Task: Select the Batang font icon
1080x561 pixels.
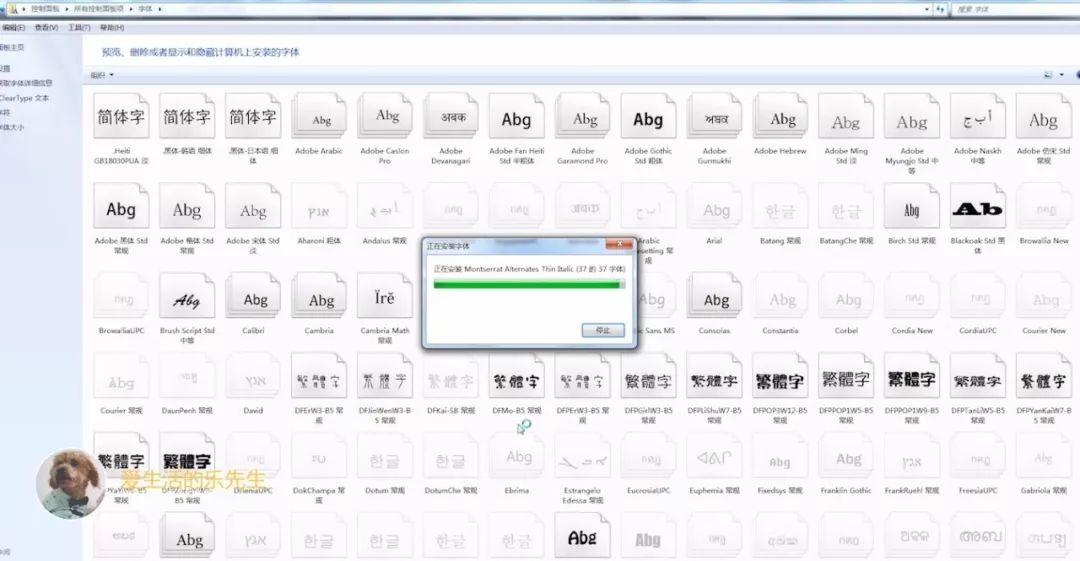Action: pos(780,207)
